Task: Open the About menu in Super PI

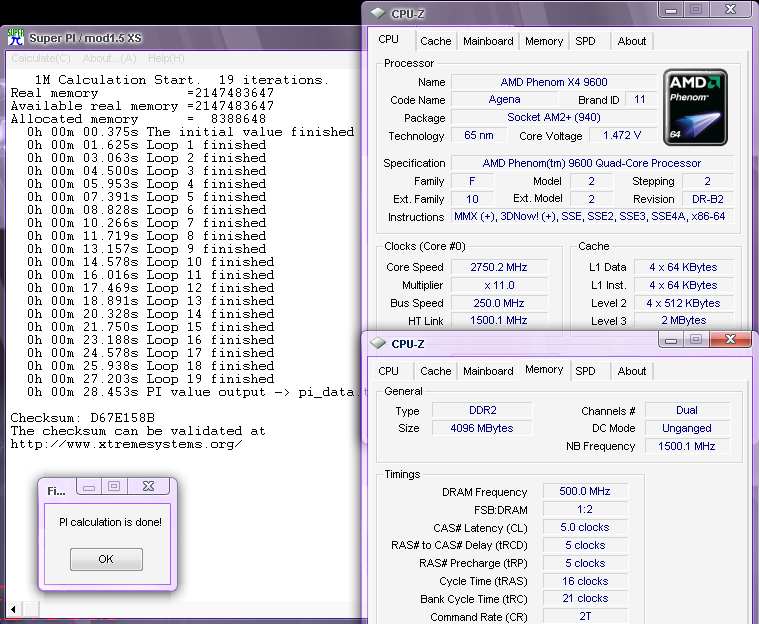Action: click(109, 59)
